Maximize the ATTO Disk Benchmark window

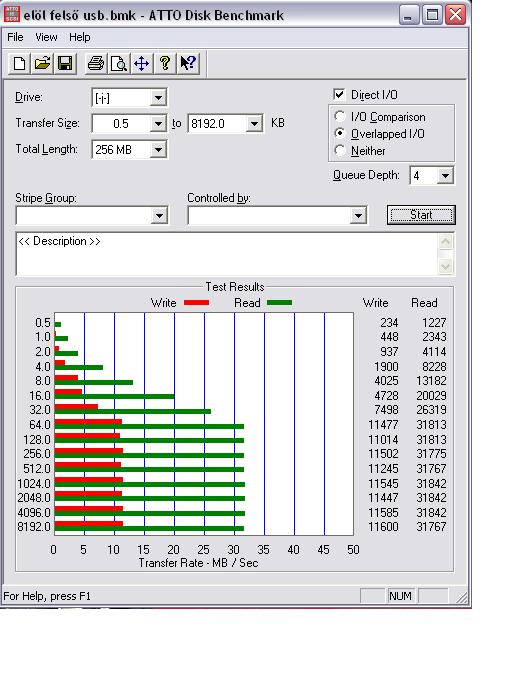click(x=432, y=15)
